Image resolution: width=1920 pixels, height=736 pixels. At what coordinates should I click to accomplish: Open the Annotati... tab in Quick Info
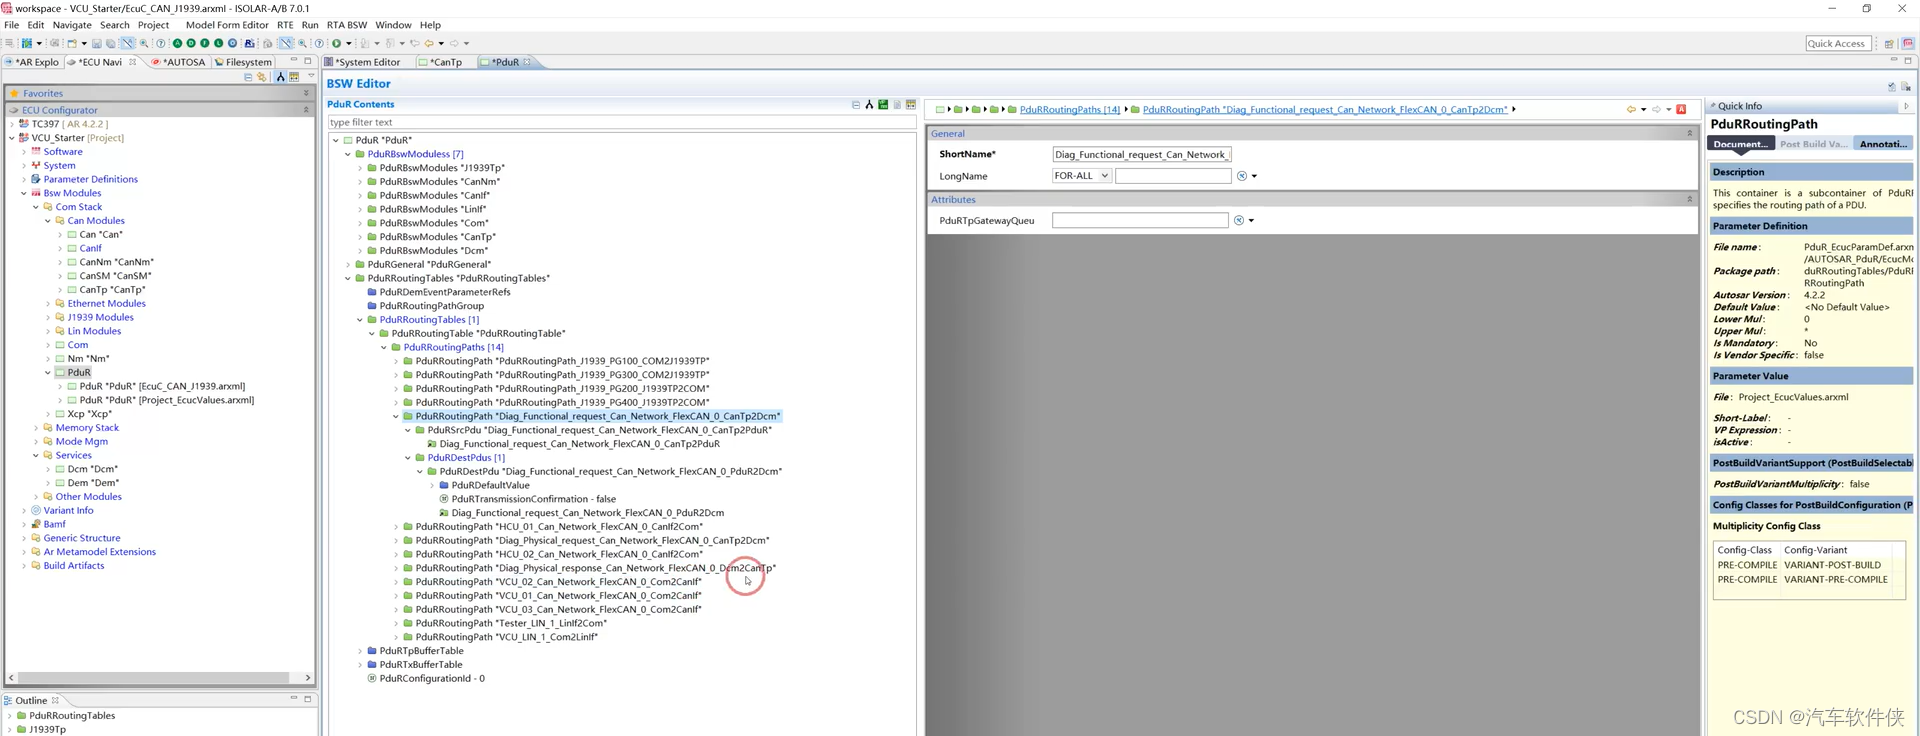tap(1884, 144)
